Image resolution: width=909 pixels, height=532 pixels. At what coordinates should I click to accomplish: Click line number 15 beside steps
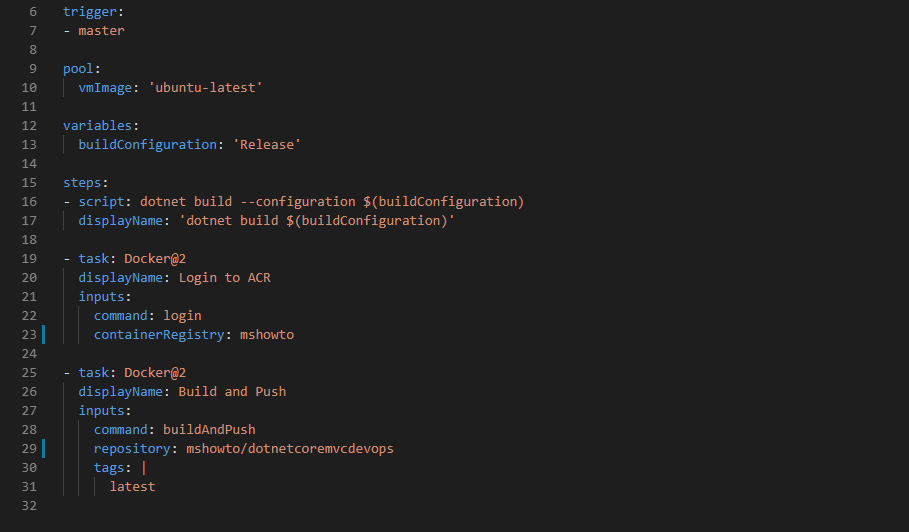click(x=29, y=183)
